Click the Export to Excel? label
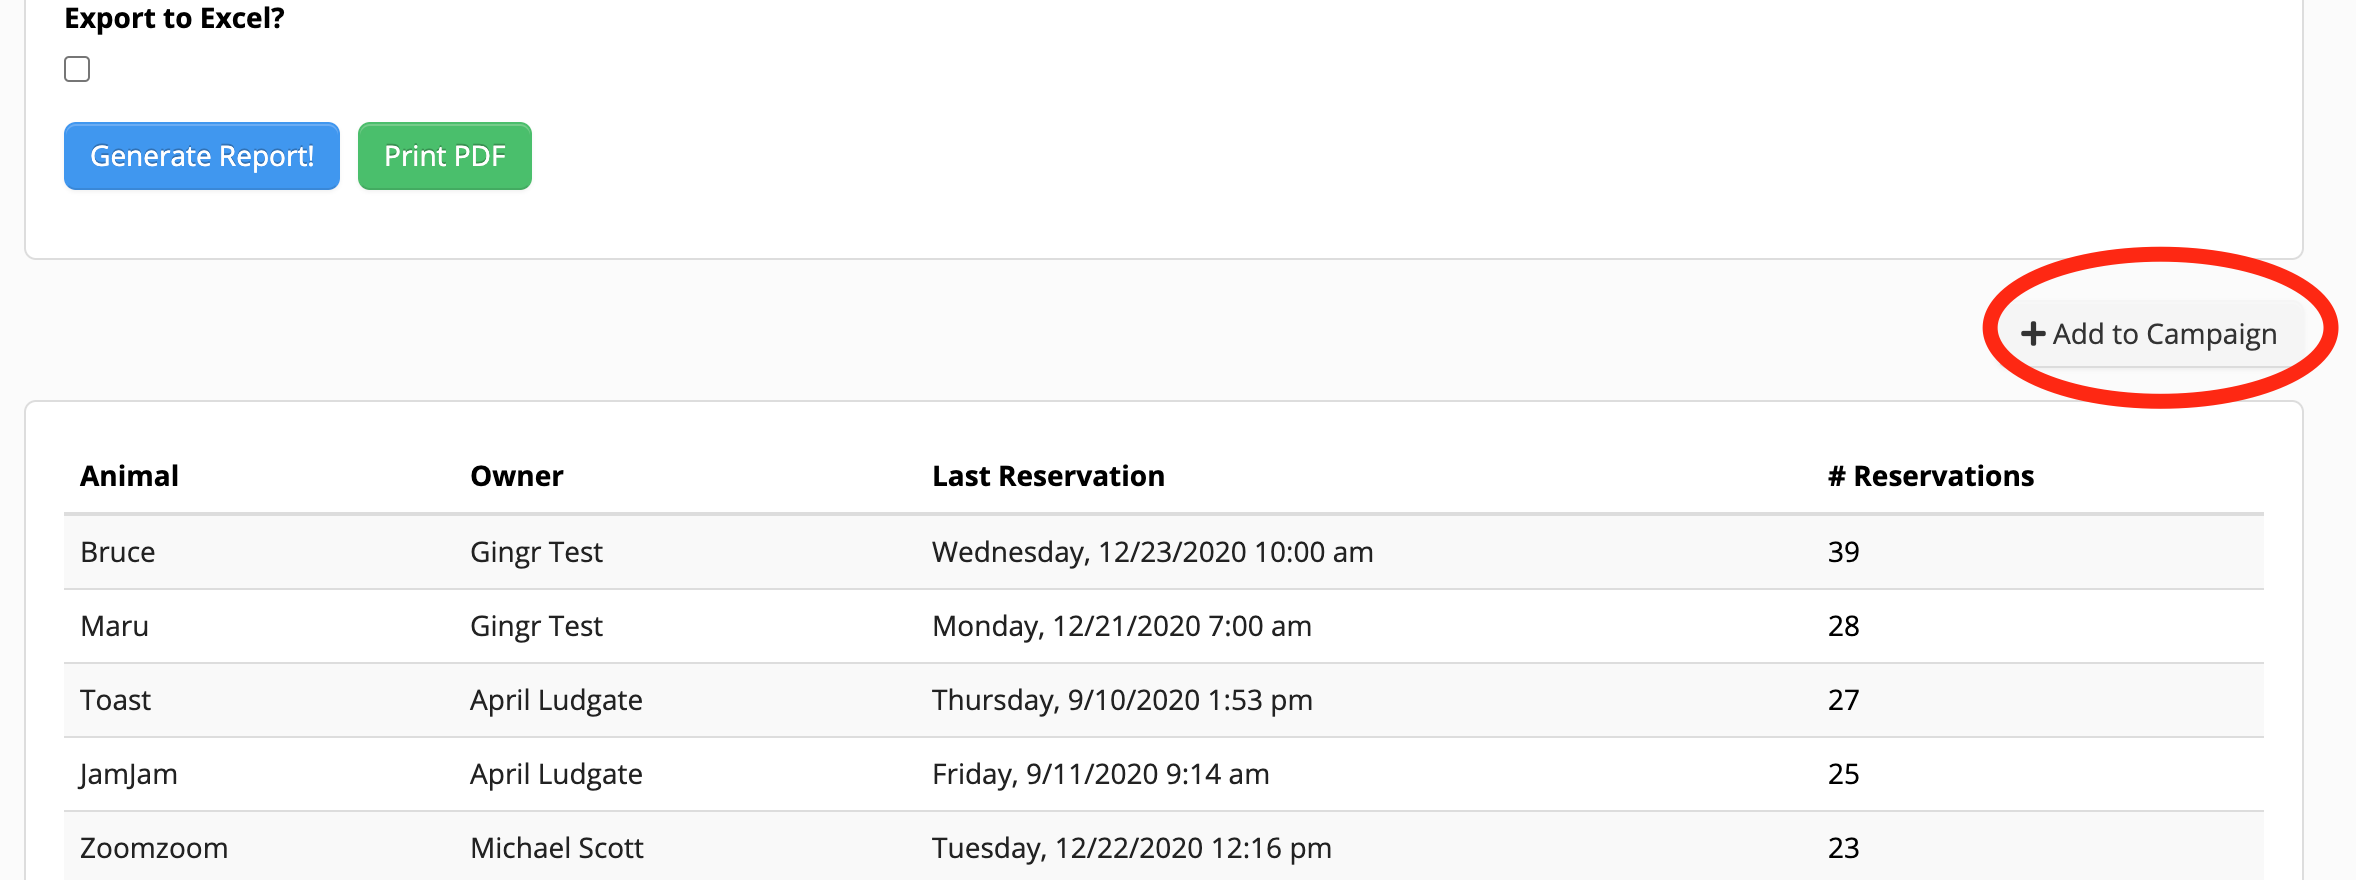Image resolution: width=2356 pixels, height=880 pixels. (x=174, y=17)
